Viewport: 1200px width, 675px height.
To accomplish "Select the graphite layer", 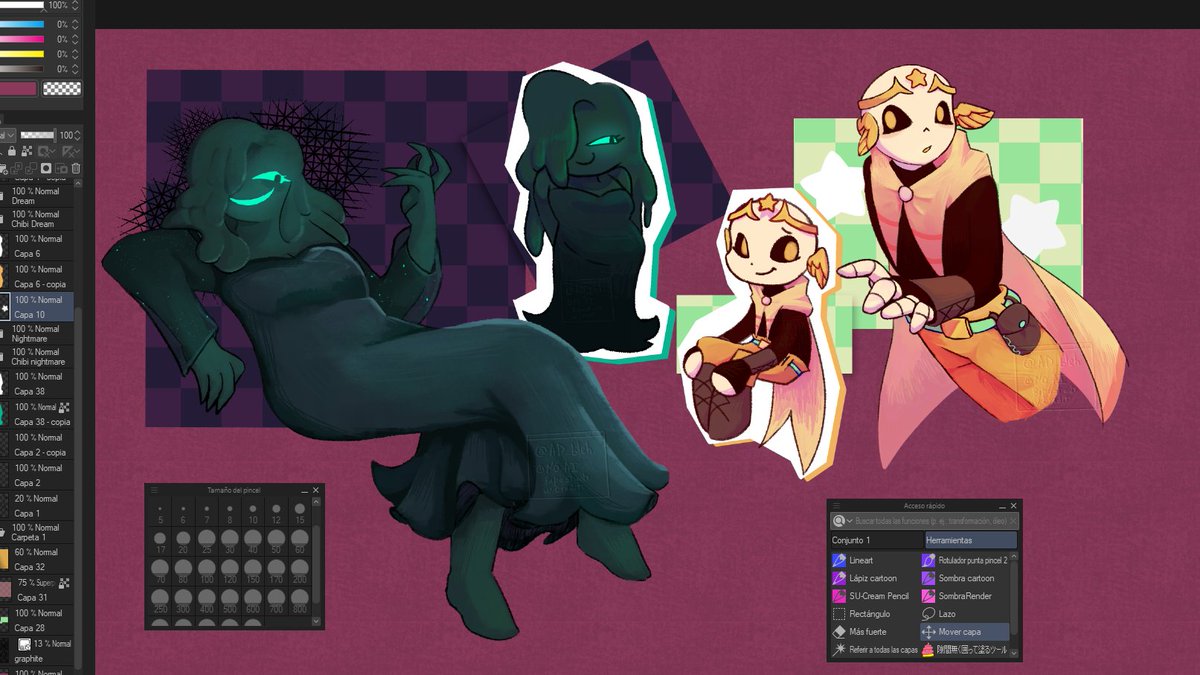I will coord(37,651).
